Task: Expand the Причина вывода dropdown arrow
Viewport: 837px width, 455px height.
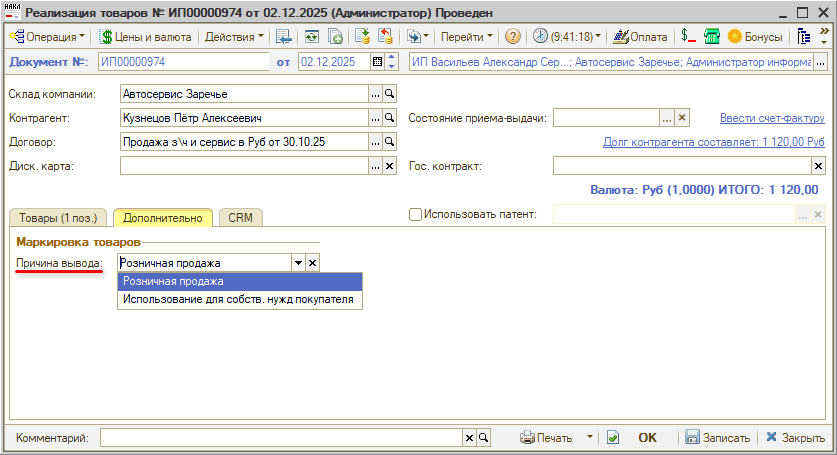Action: click(297, 263)
